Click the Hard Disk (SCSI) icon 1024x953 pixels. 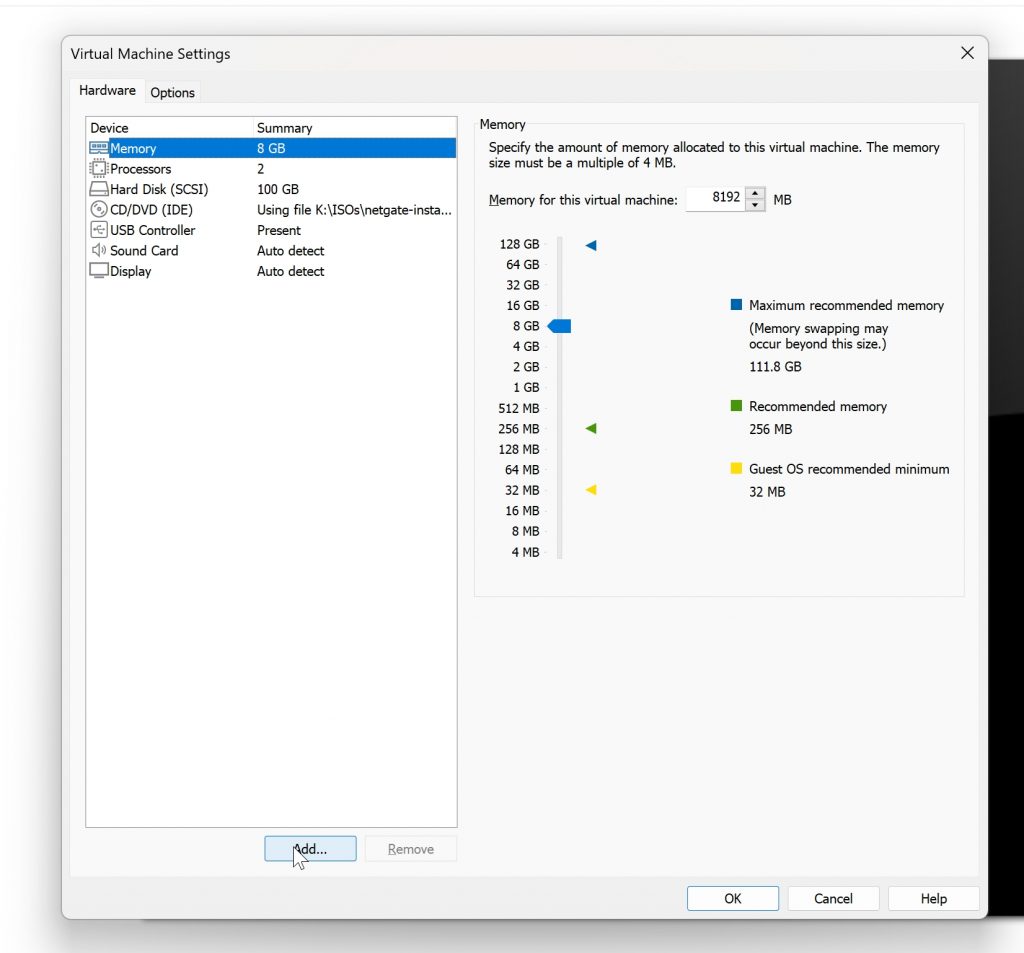(98, 189)
